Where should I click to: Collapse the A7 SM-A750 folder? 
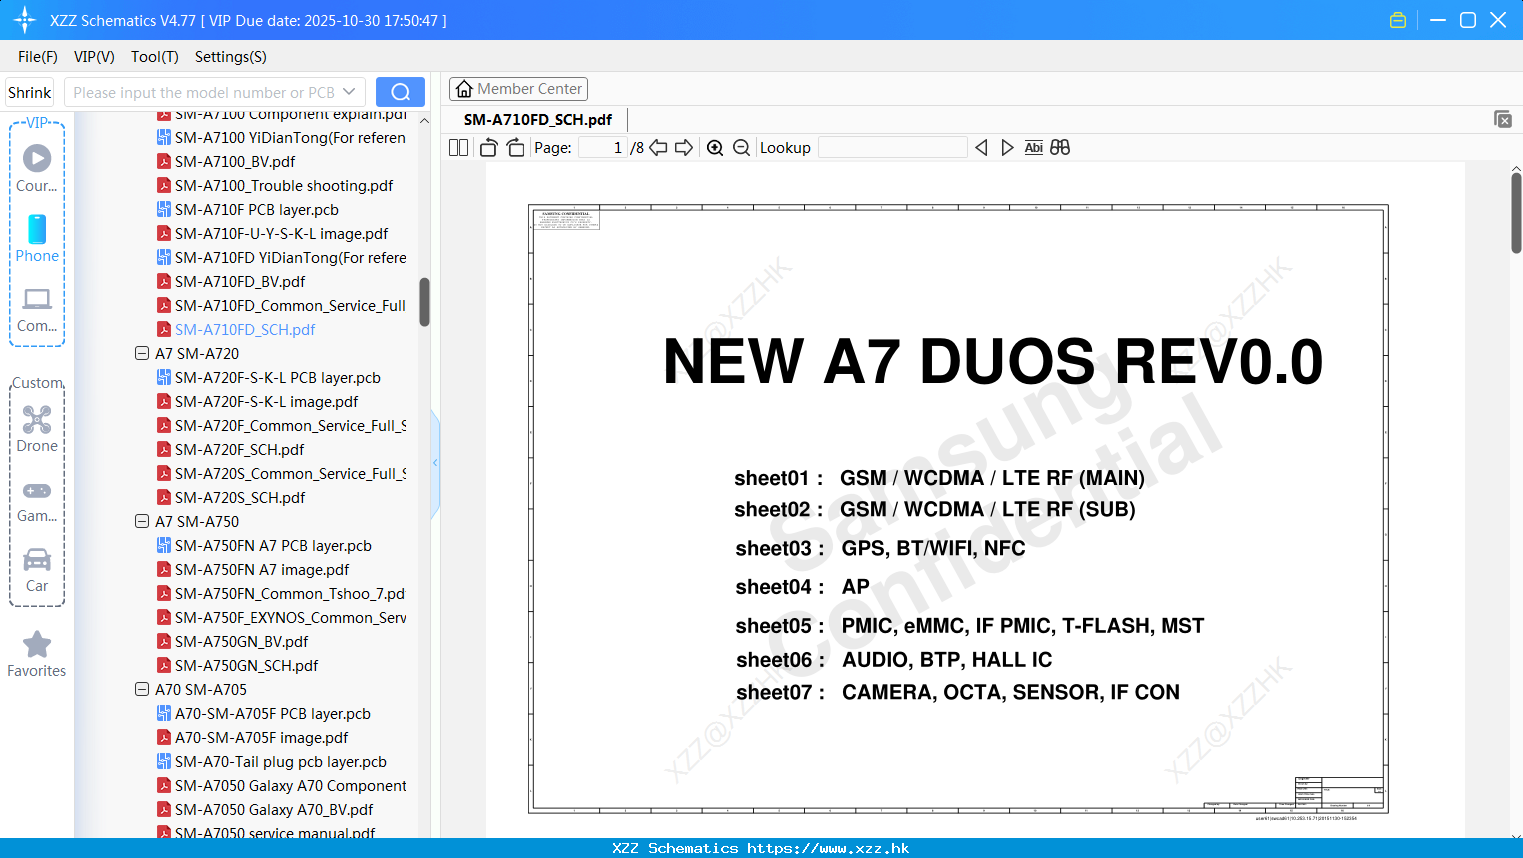tap(142, 521)
